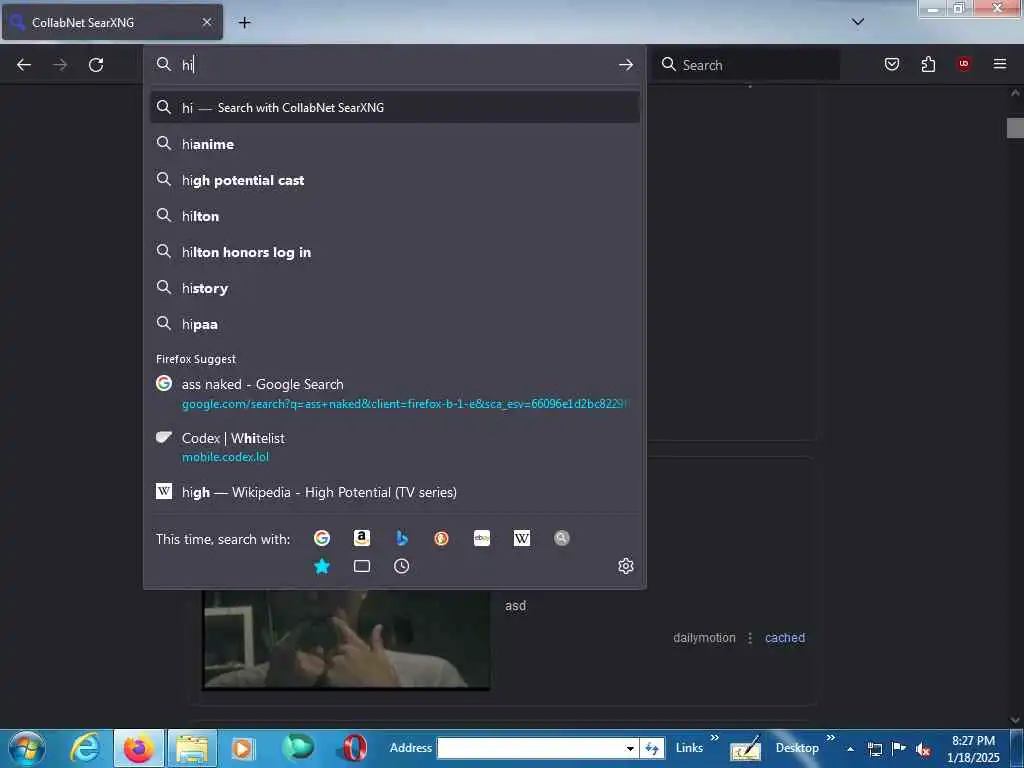1024x768 pixels.
Task: Go back with the browser back arrow
Action: pos(24,65)
